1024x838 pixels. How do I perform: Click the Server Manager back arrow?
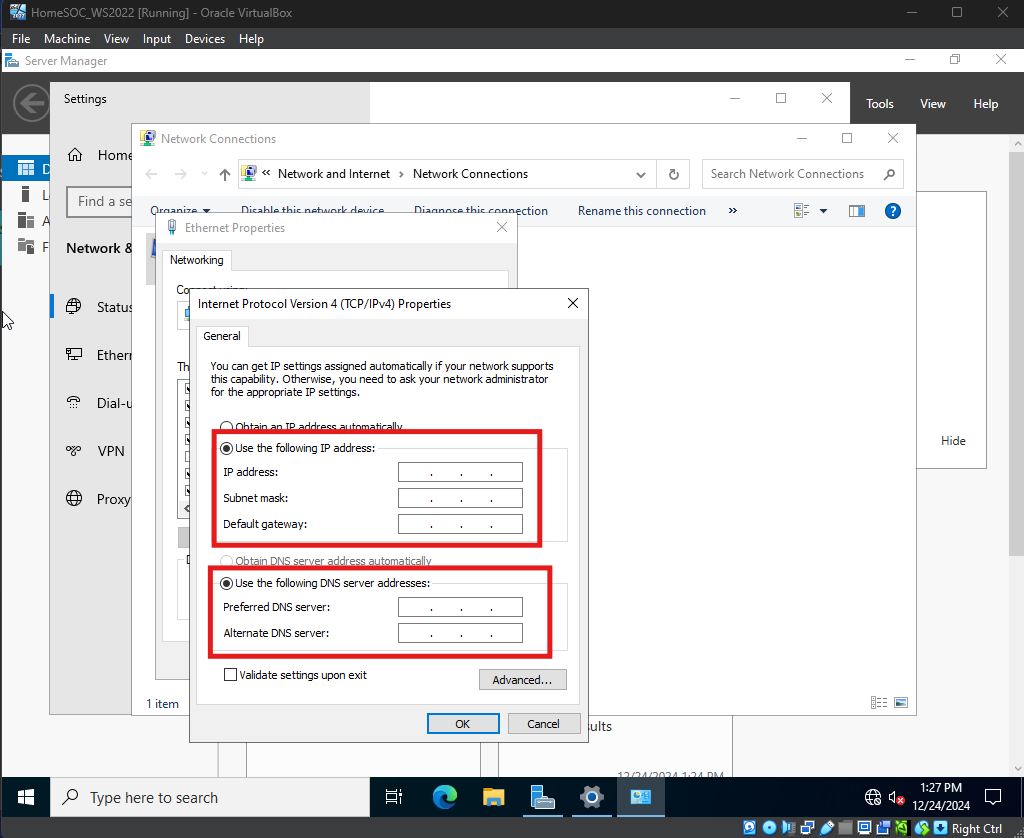click(31, 103)
